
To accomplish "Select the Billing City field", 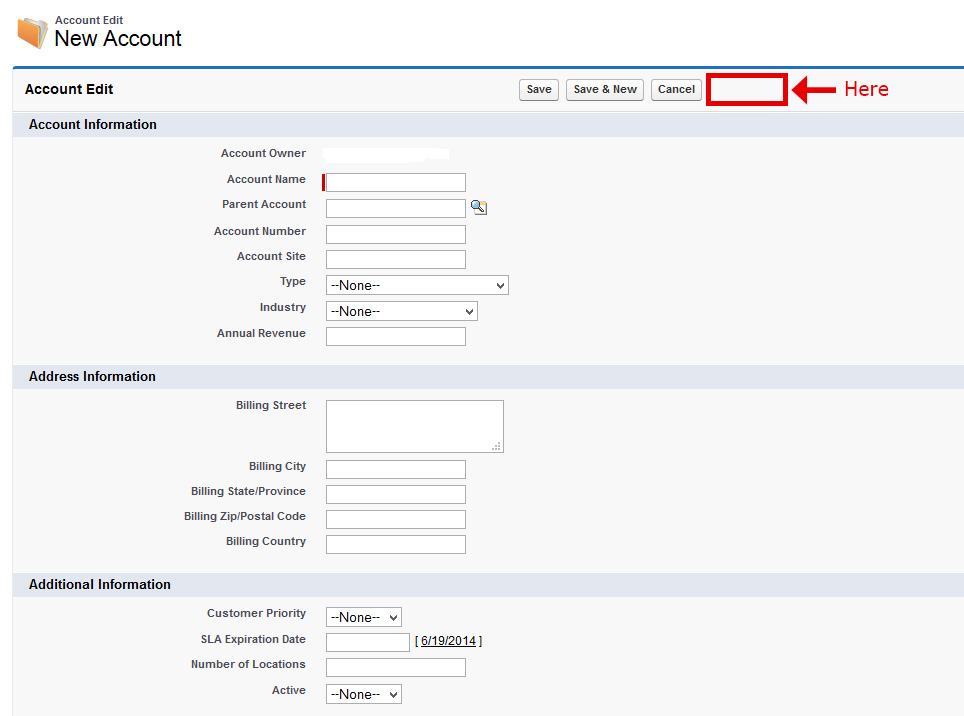I will (396, 469).
